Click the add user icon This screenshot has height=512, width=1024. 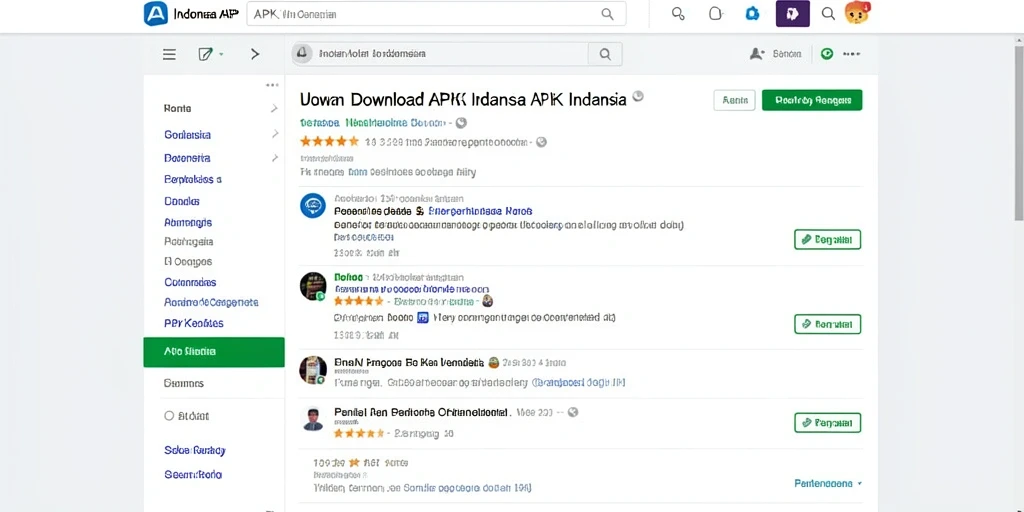pos(757,54)
